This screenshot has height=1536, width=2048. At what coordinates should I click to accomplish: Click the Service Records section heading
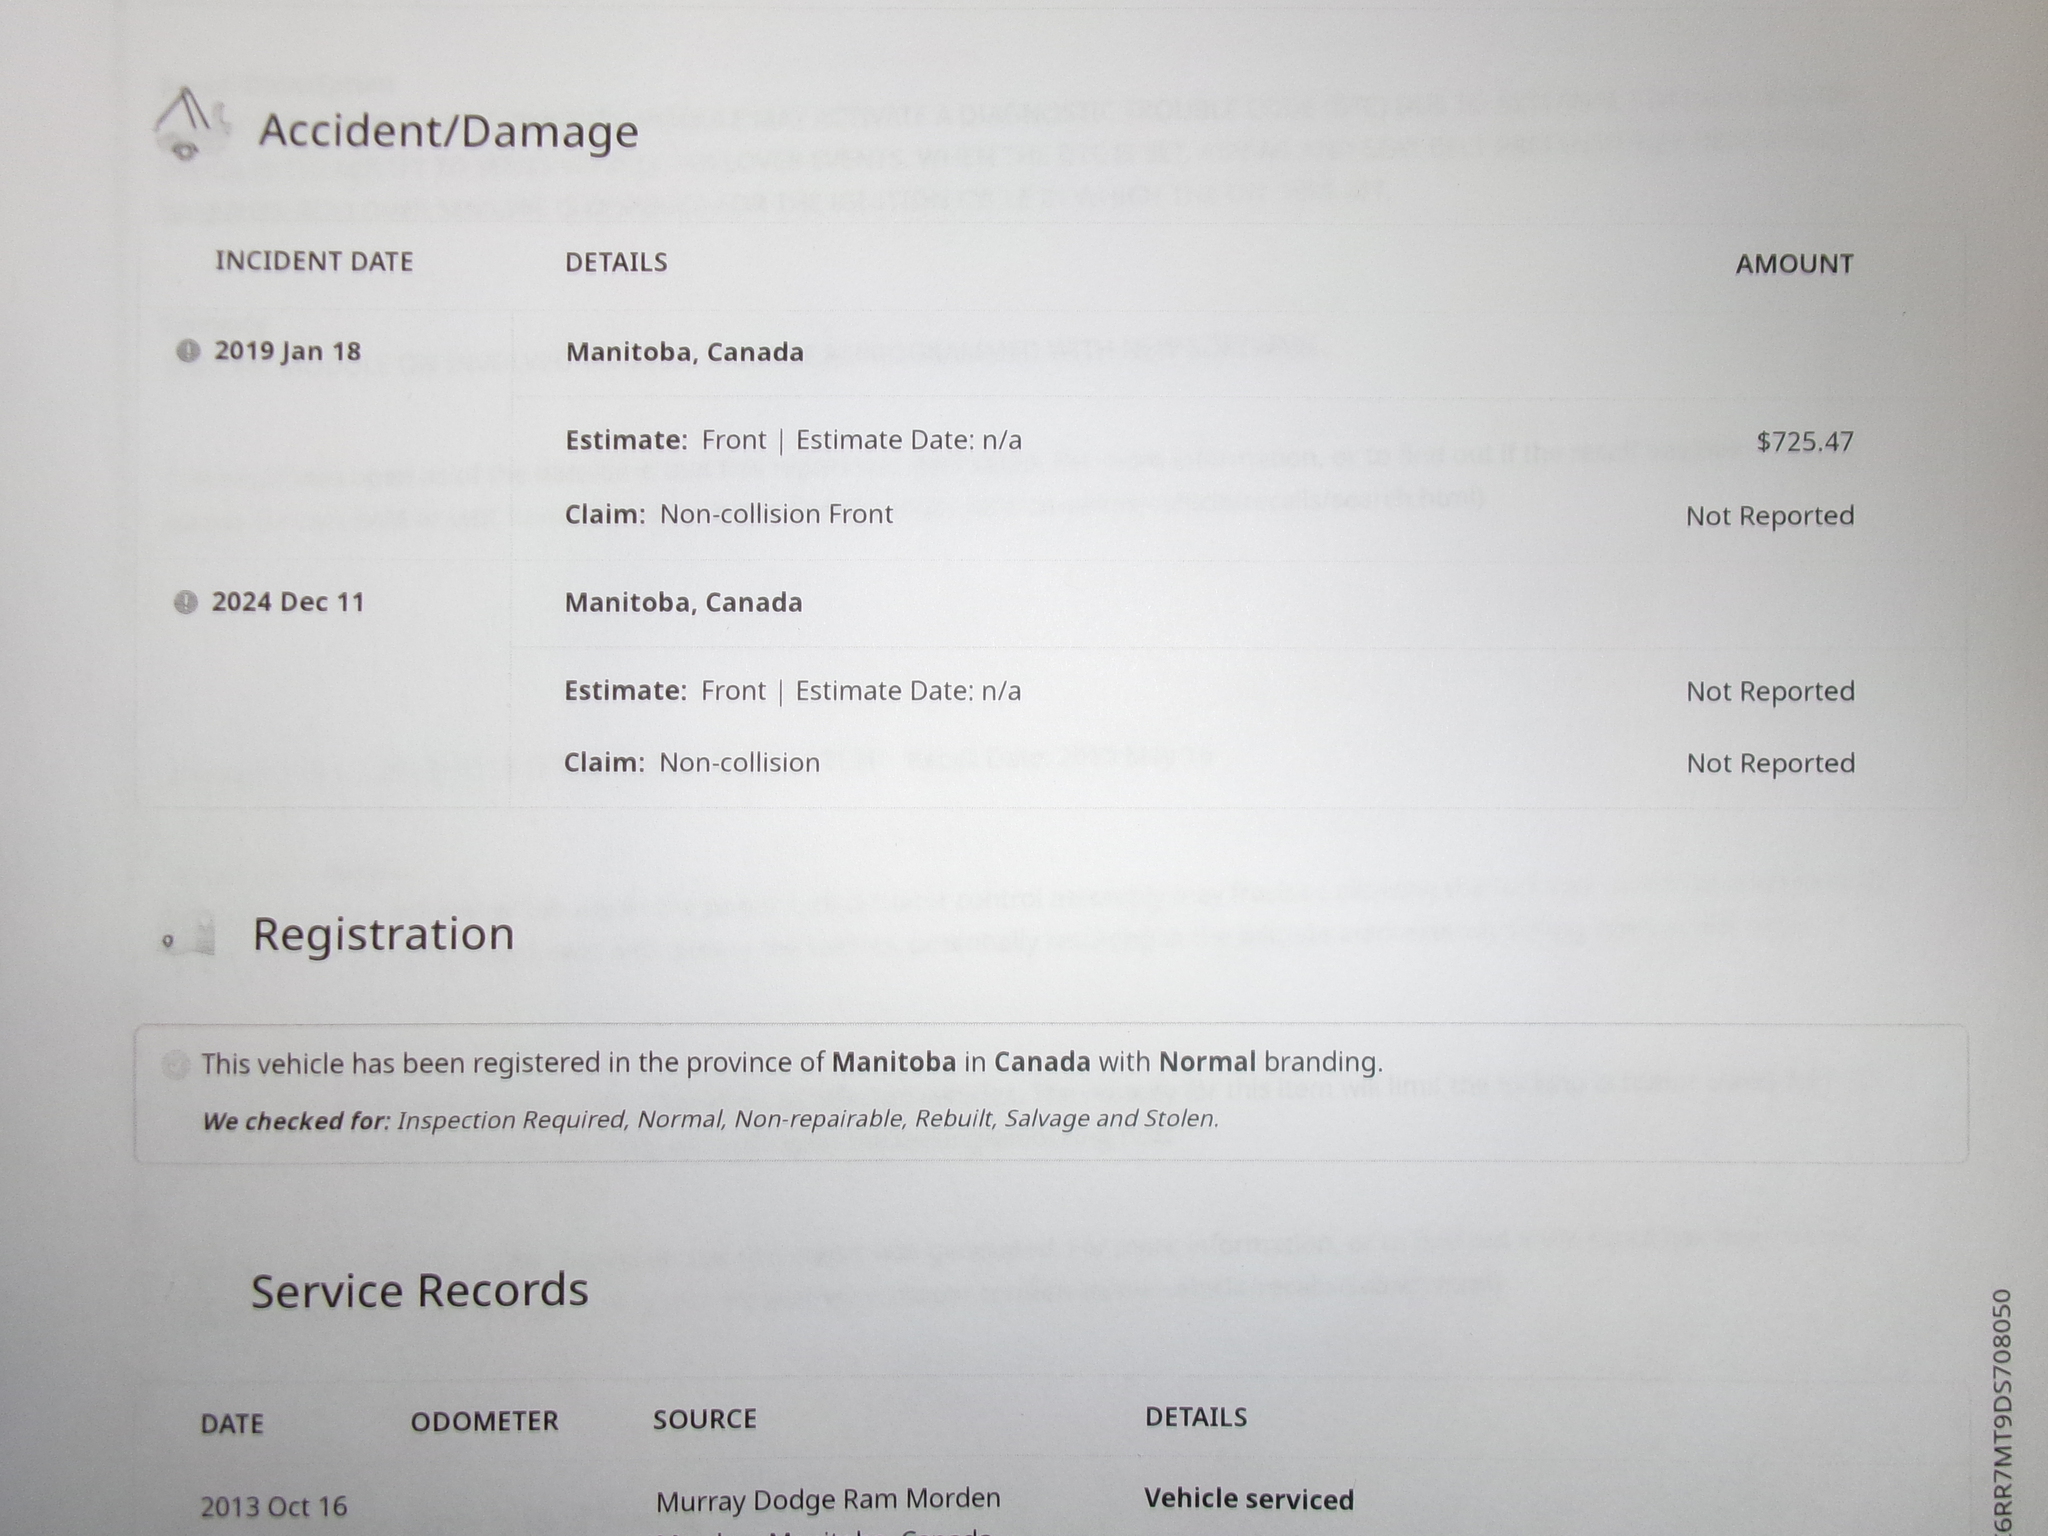(419, 1290)
